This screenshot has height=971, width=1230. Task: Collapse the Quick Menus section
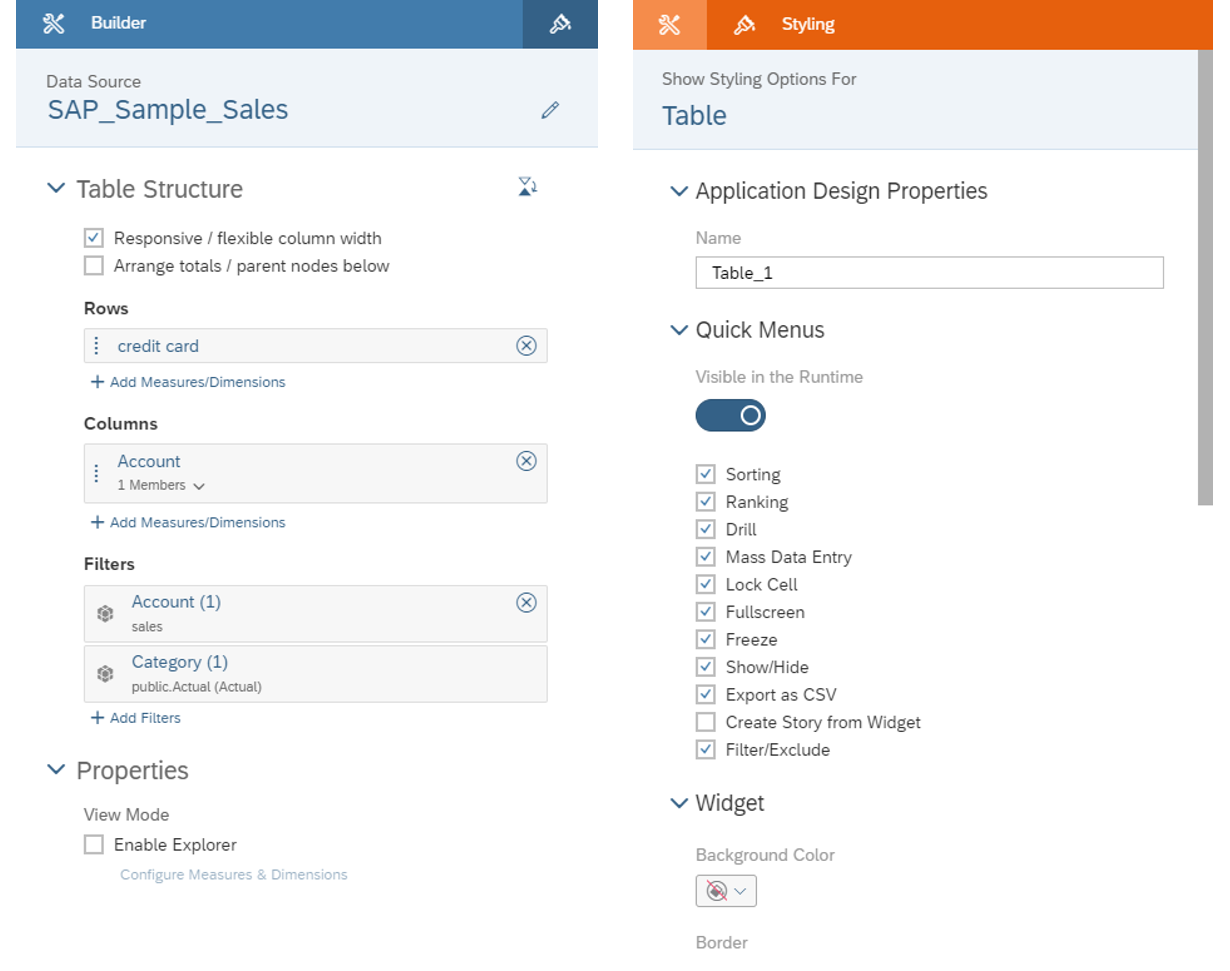[680, 331]
